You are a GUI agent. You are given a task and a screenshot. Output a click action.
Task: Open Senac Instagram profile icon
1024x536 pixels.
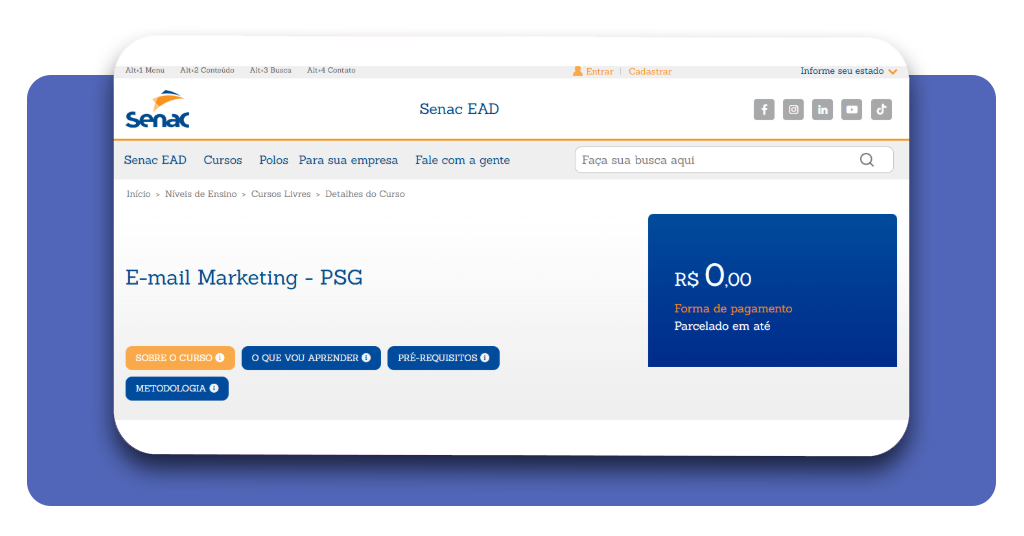(x=793, y=110)
